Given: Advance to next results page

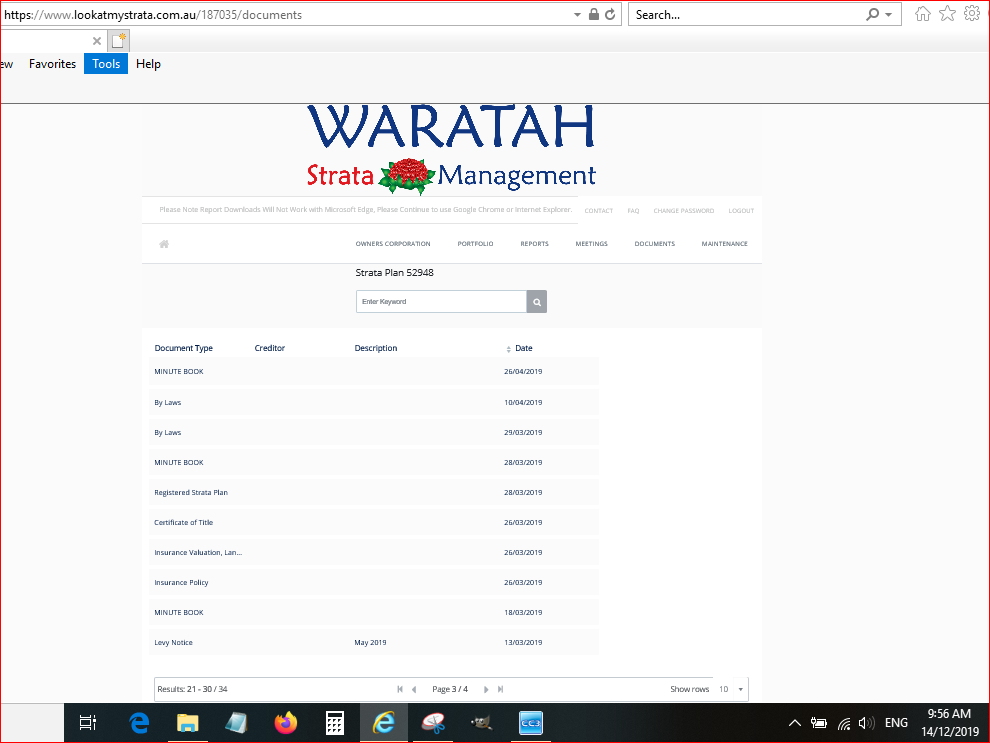Looking at the screenshot, I should coord(486,689).
